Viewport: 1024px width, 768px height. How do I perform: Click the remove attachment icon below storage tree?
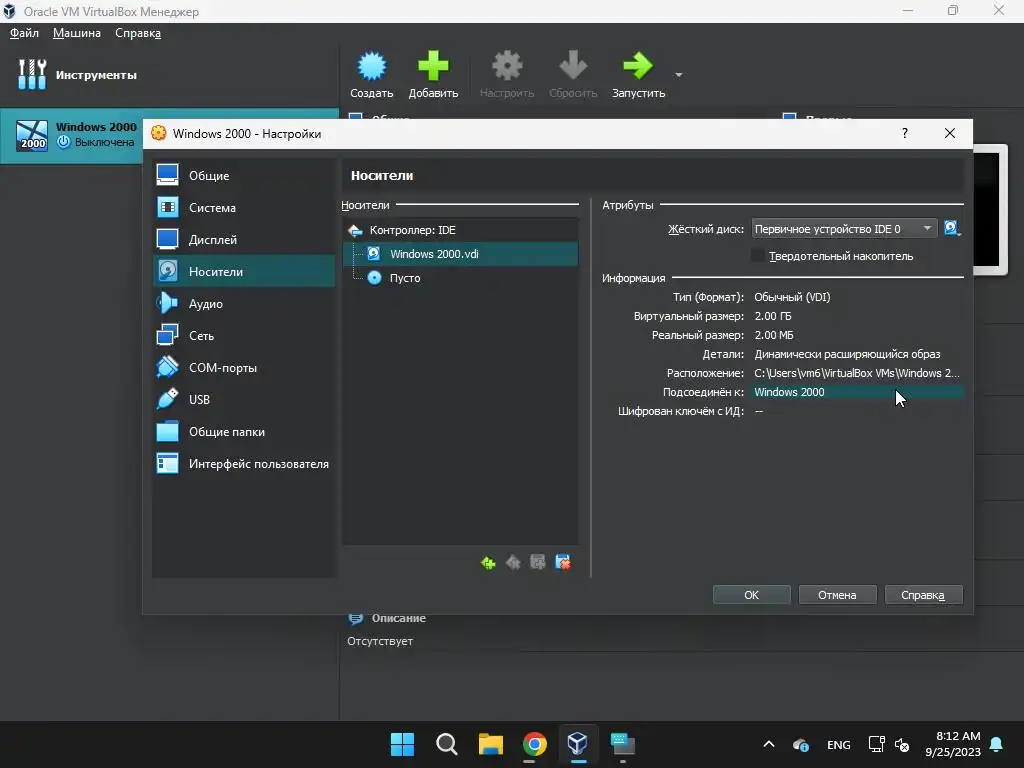(x=563, y=562)
